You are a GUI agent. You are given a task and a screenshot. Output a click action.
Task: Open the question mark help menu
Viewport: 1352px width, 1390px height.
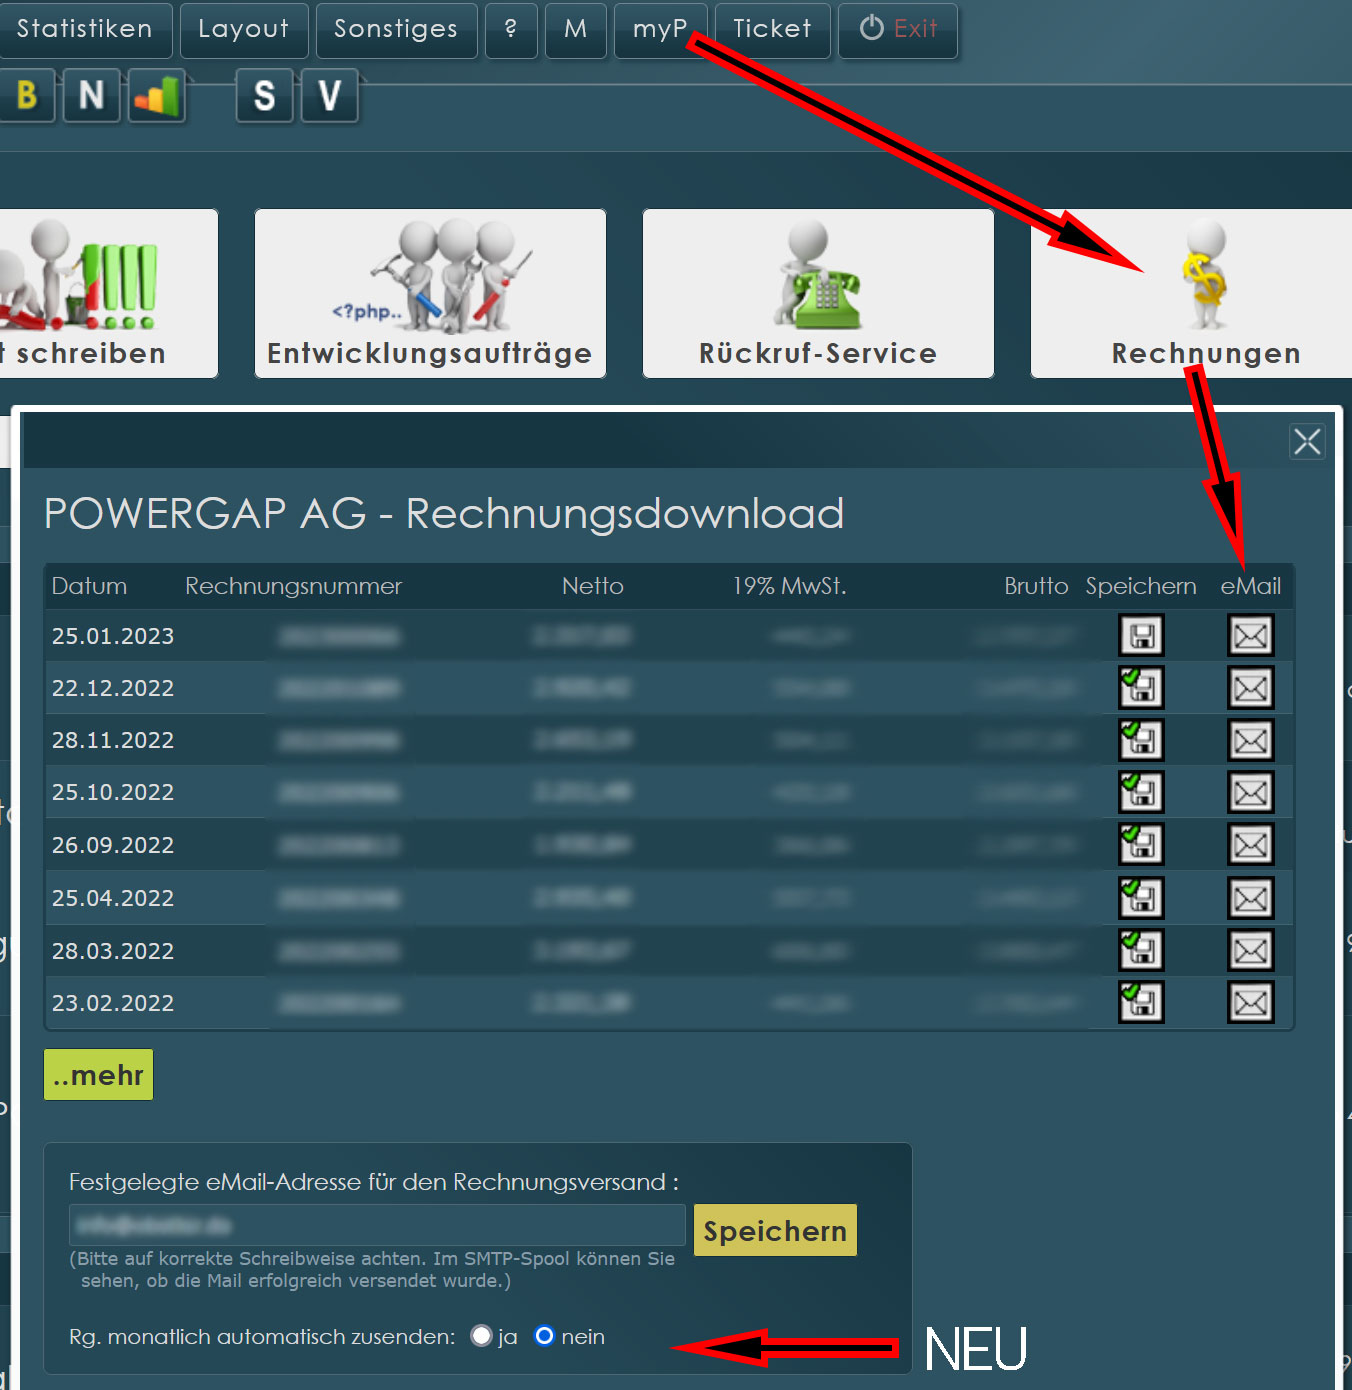tap(511, 30)
